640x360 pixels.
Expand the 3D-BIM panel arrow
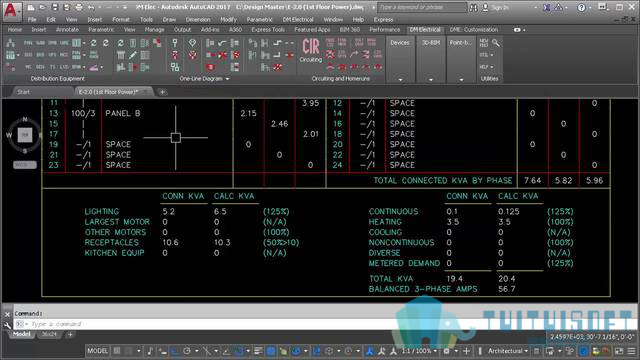click(x=431, y=80)
